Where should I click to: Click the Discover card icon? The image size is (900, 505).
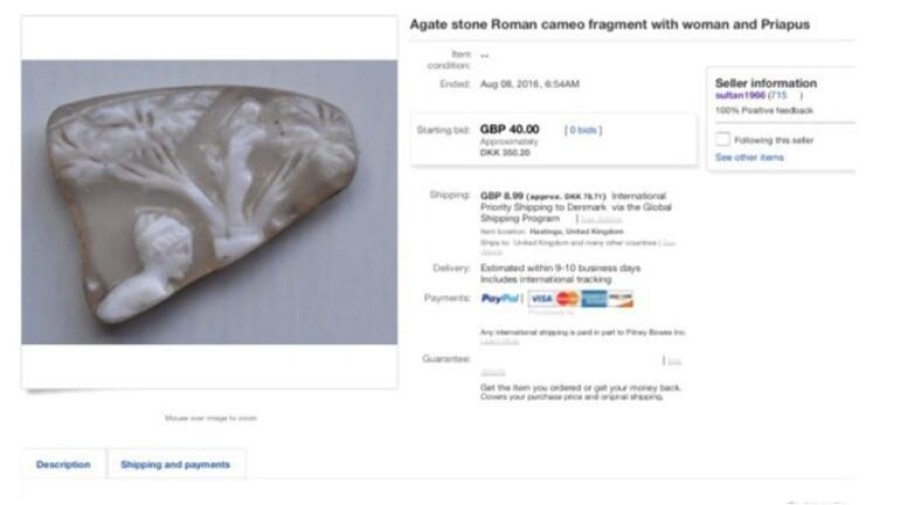(x=621, y=299)
